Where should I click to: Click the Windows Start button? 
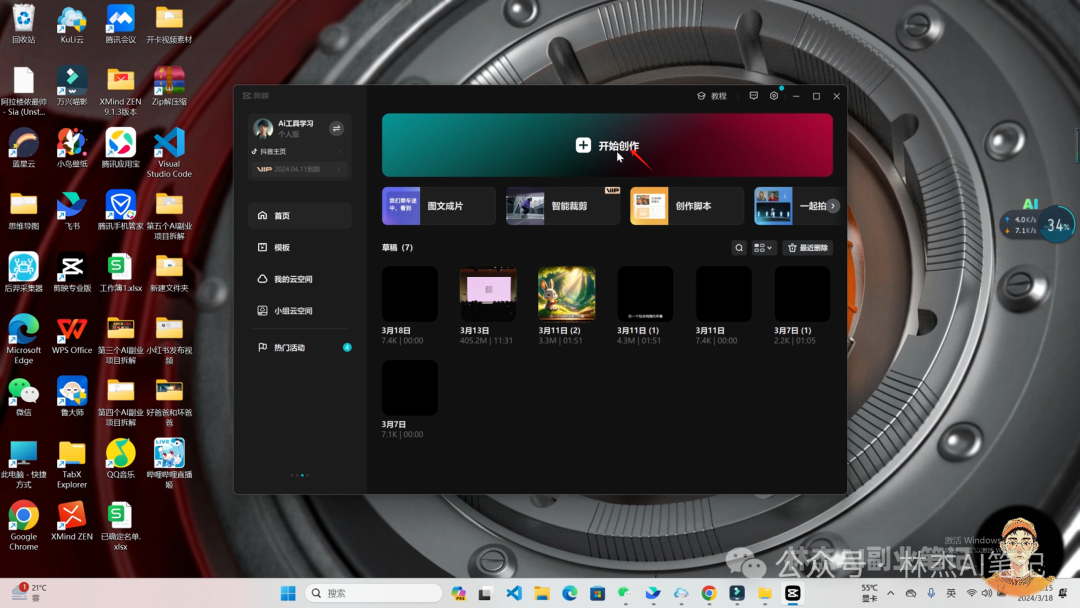(x=288, y=594)
